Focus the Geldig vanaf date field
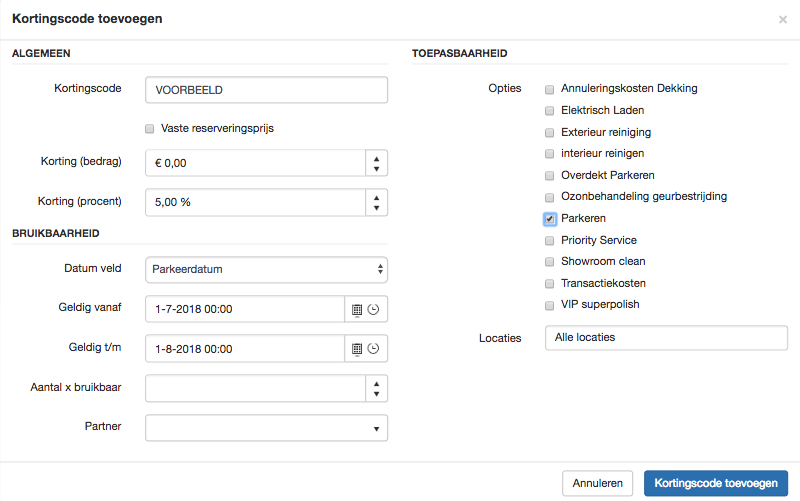 click(x=245, y=309)
